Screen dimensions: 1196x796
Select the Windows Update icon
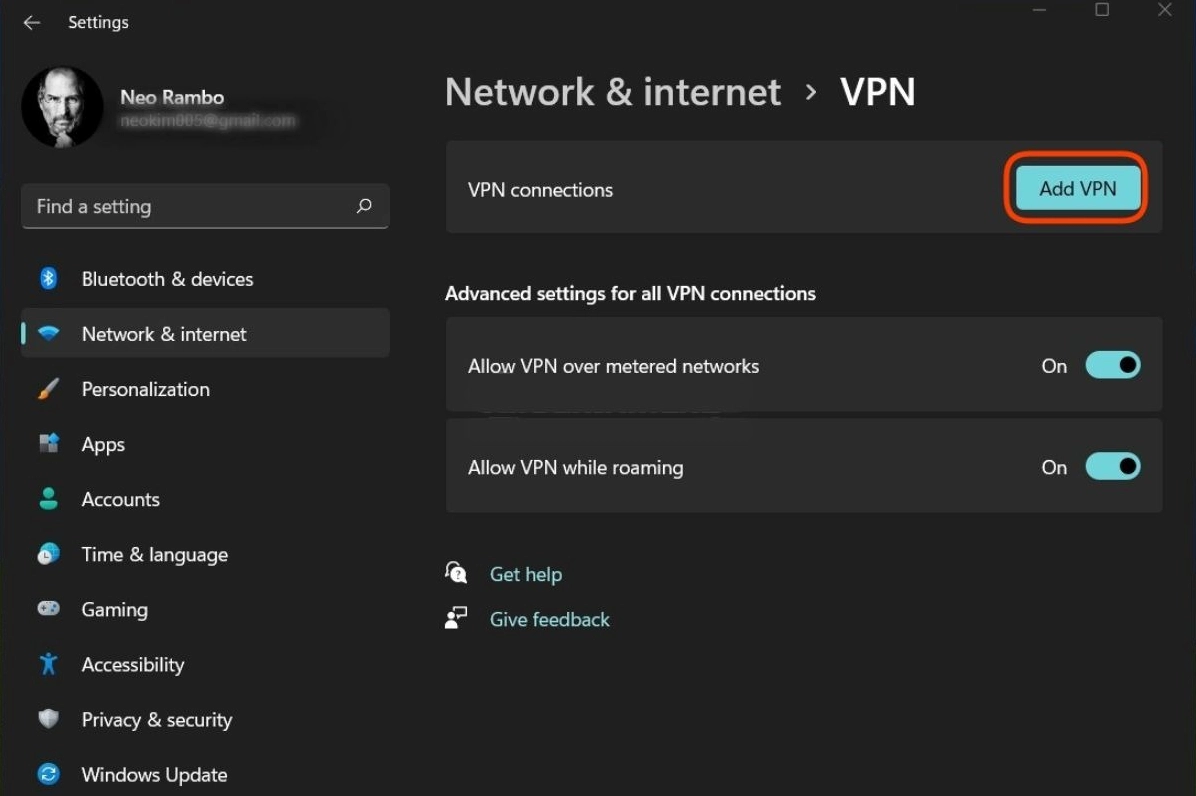tap(49, 773)
